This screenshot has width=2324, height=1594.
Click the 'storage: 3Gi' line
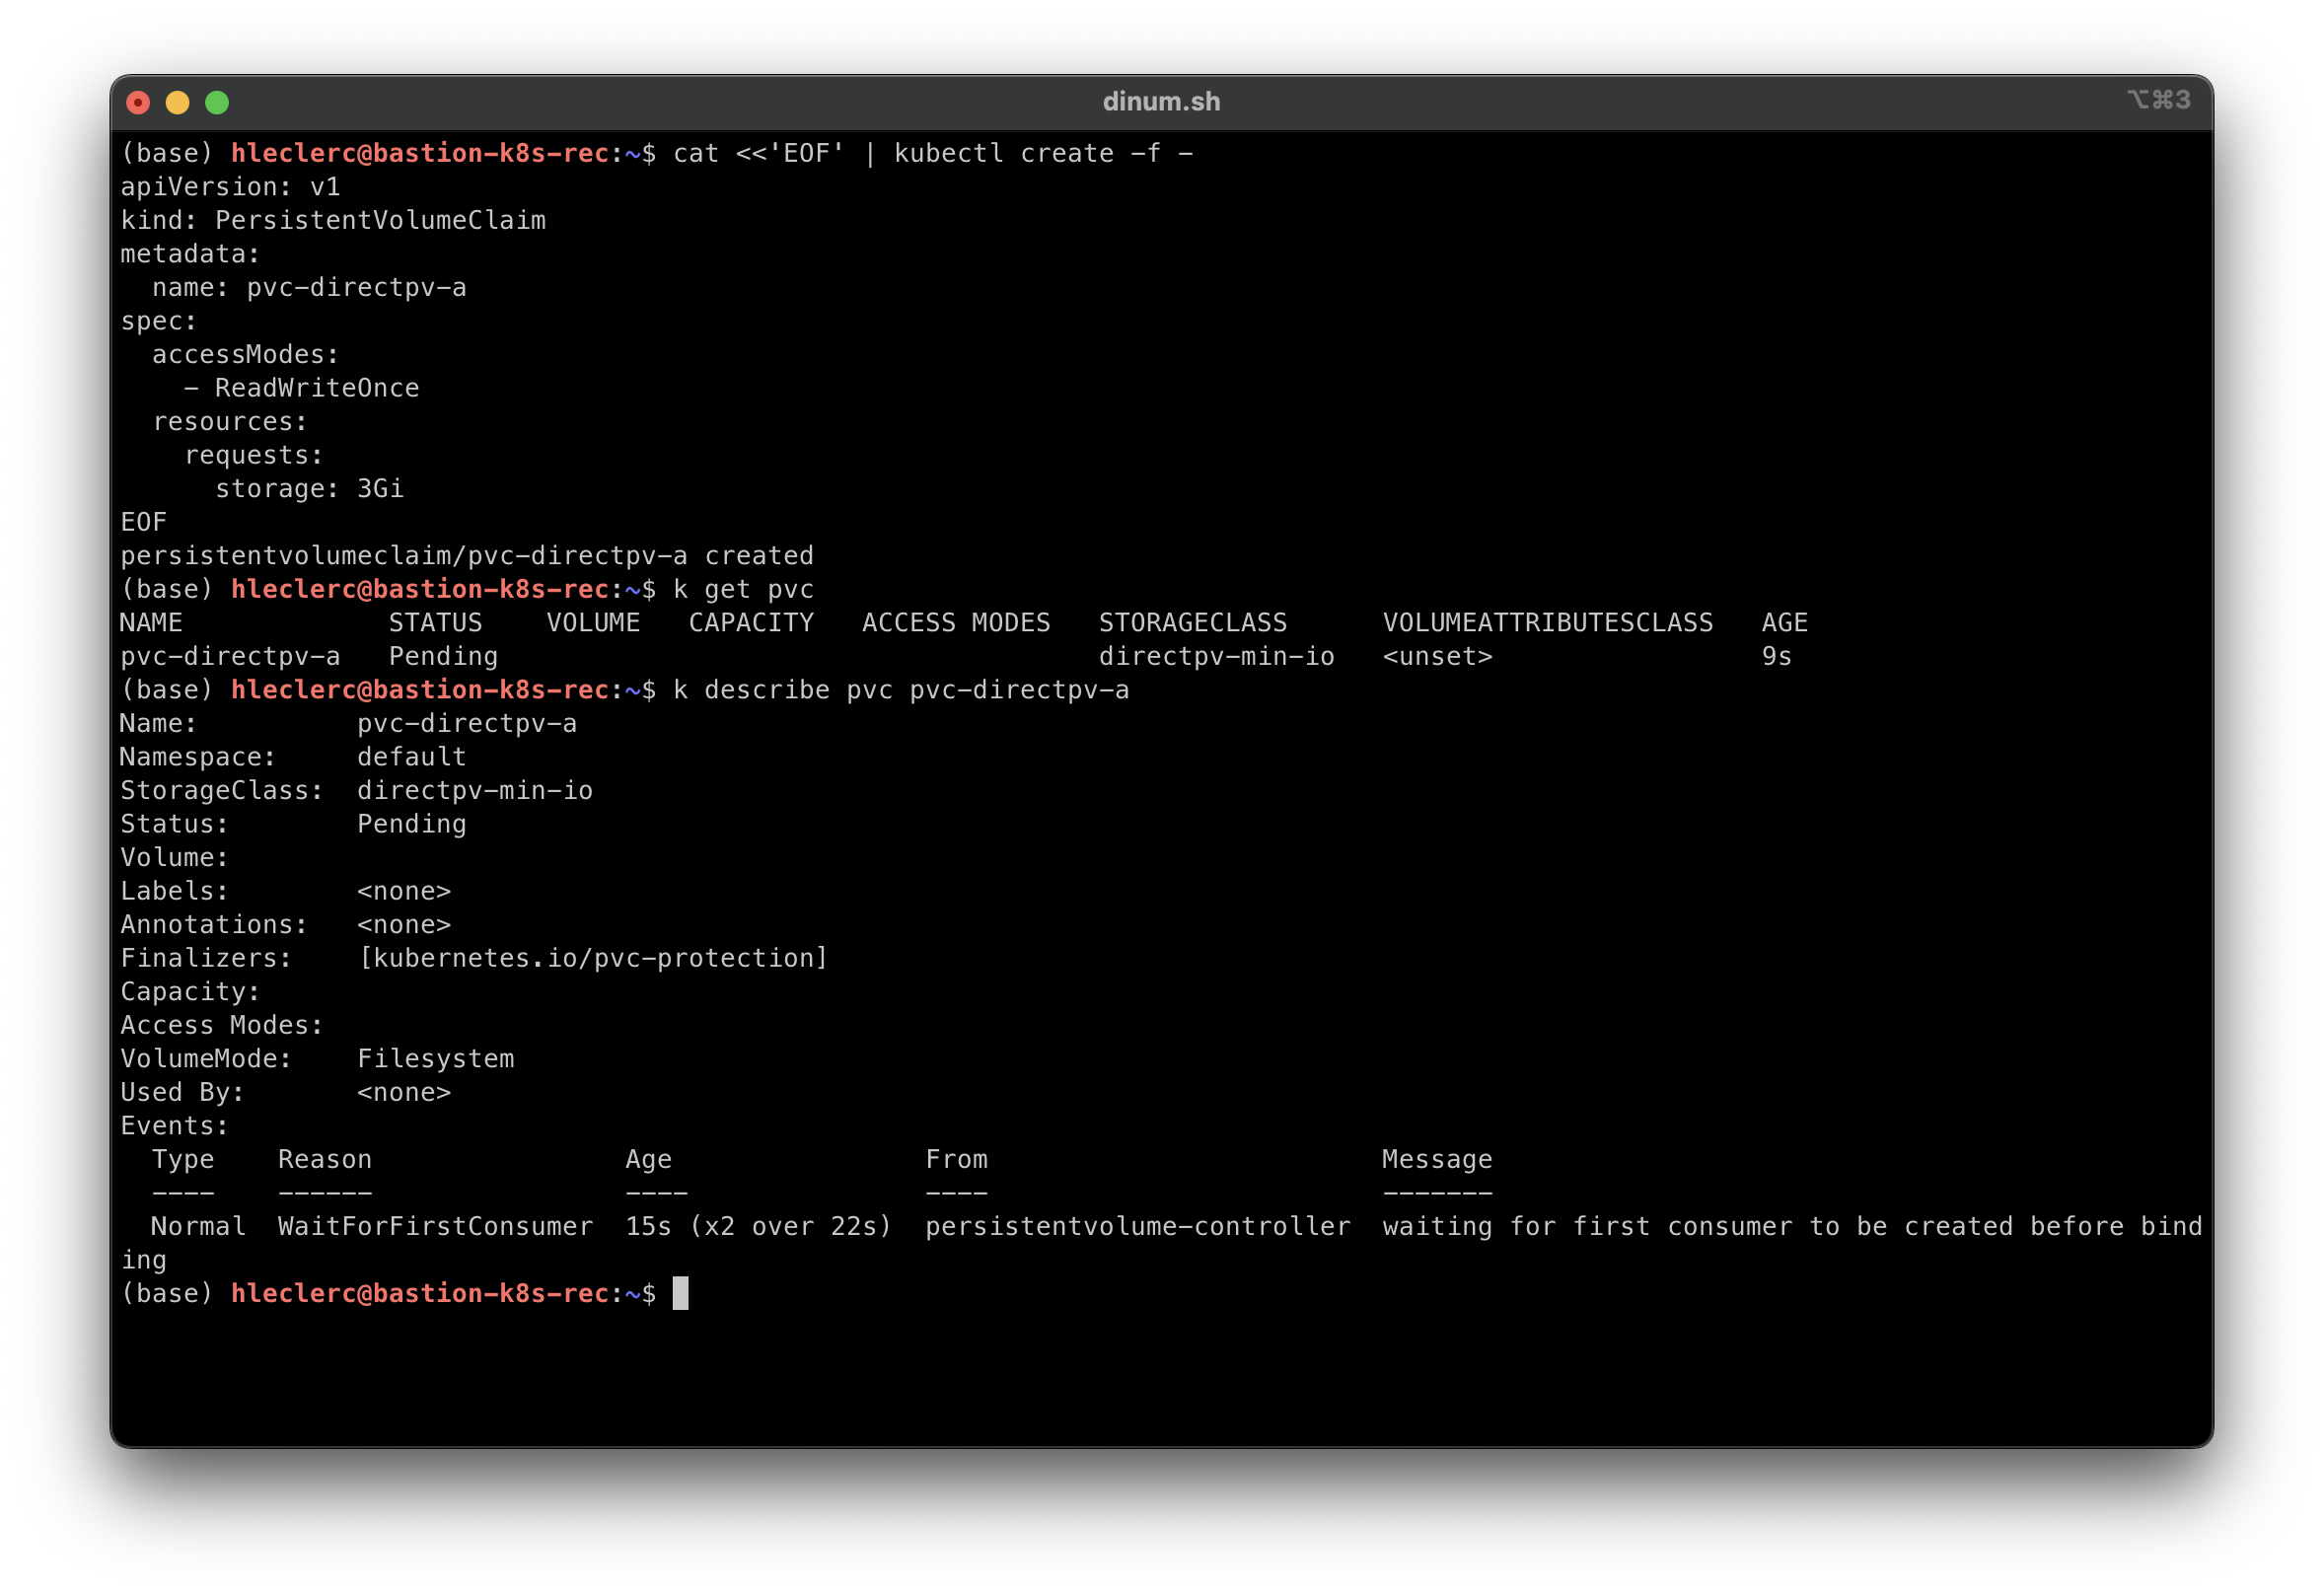tap(309, 488)
